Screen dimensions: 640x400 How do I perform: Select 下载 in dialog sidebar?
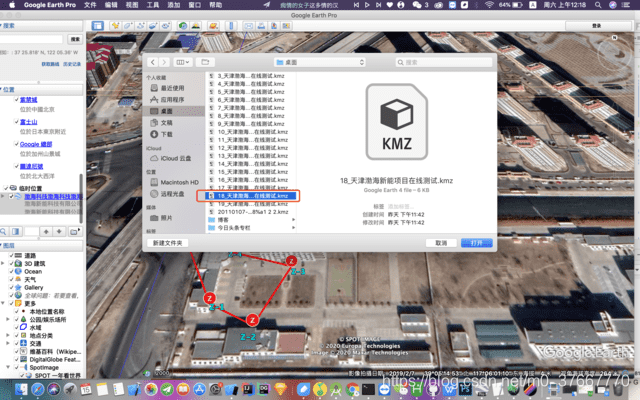click(166, 134)
